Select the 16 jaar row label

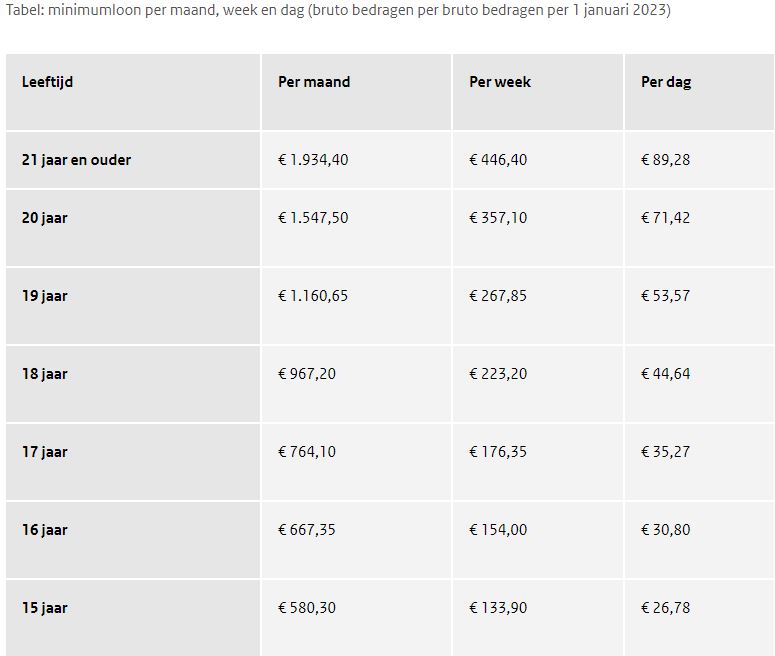point(44,530)
